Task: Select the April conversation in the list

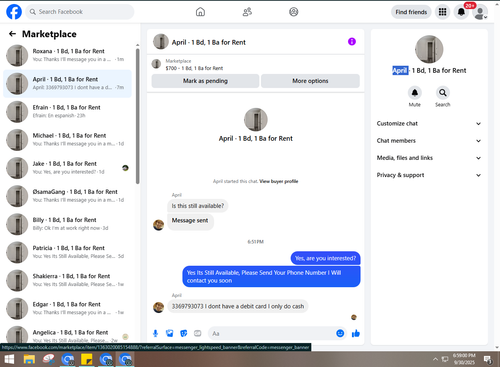Action: pyautogui.click(x=68, y=83)
